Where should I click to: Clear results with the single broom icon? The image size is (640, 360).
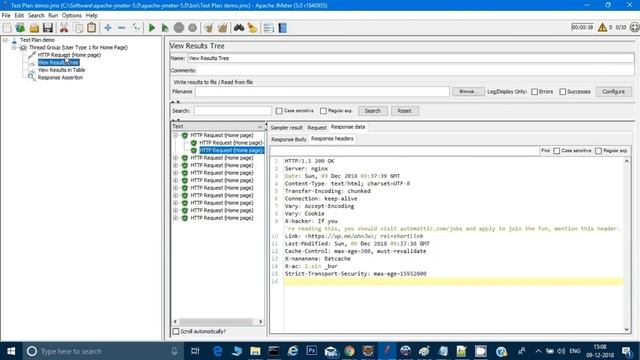209,28
